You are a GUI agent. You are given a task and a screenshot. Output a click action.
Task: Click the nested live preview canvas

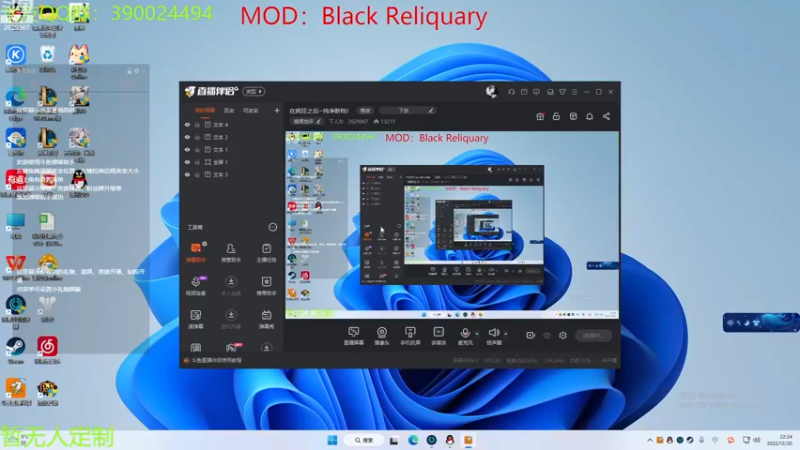452,225
